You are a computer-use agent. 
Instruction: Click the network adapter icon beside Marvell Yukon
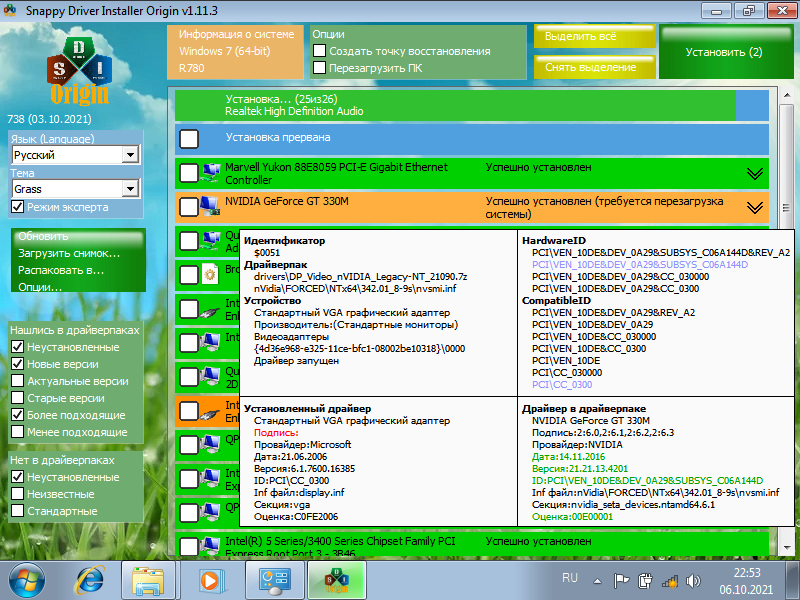211,173
